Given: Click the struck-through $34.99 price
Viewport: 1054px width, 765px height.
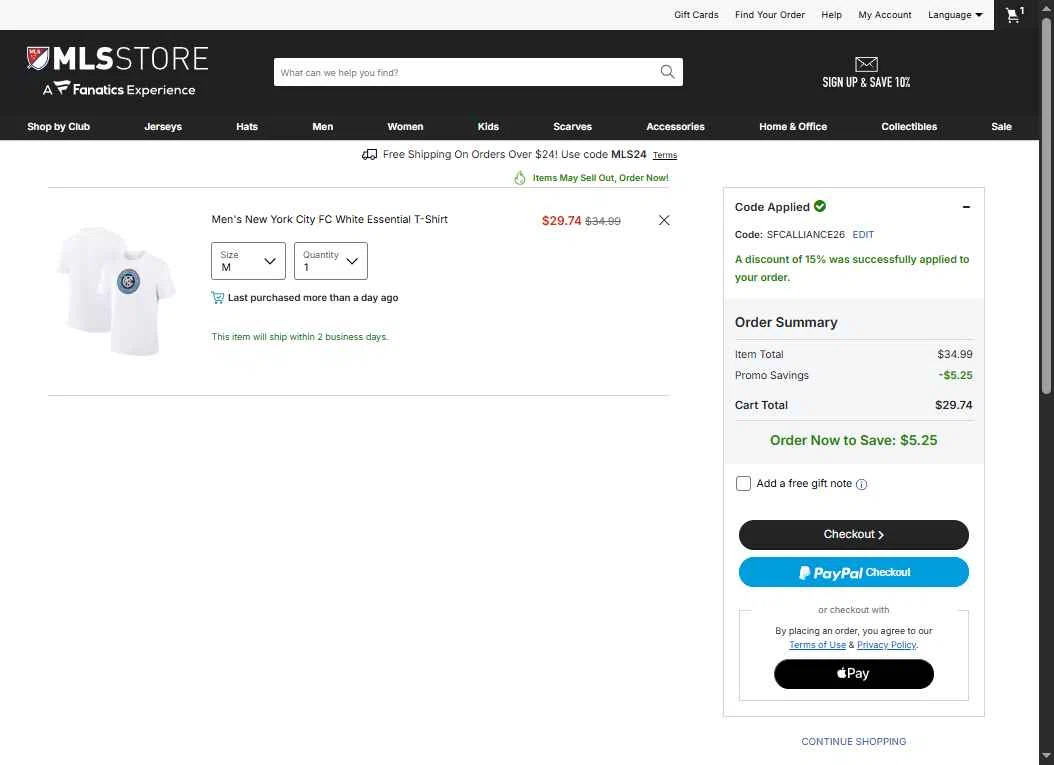Looking at the screenshot, I should (x=603, y=220).
